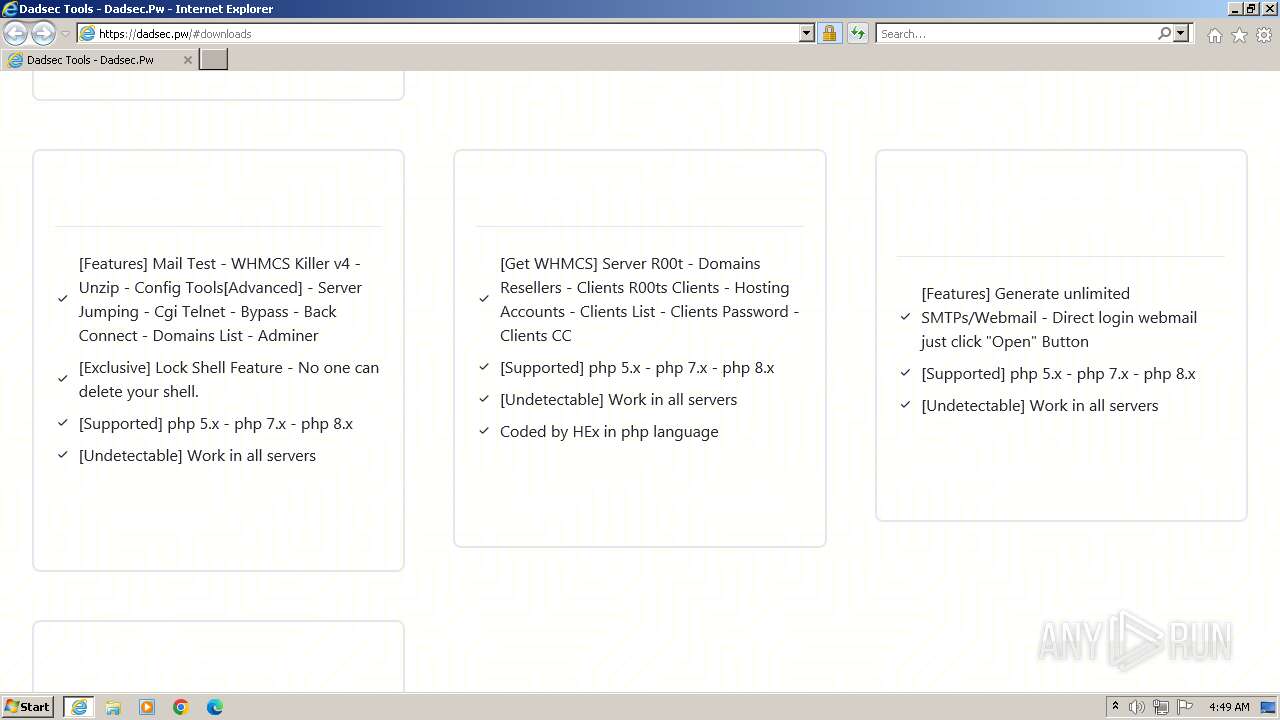Click checkmark beside '[Exclusive] Lock Shell Feature'

tap(63, 380)
